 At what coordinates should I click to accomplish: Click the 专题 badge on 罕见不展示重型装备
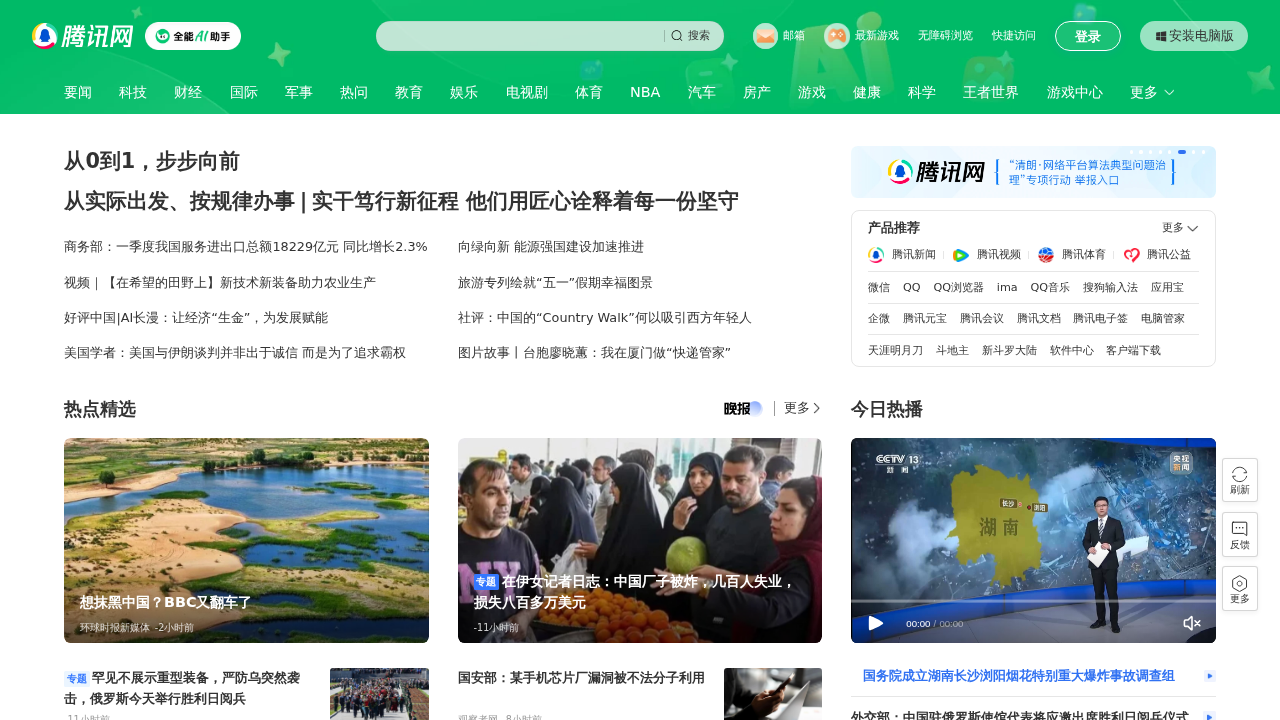click(x=76, y=678)
